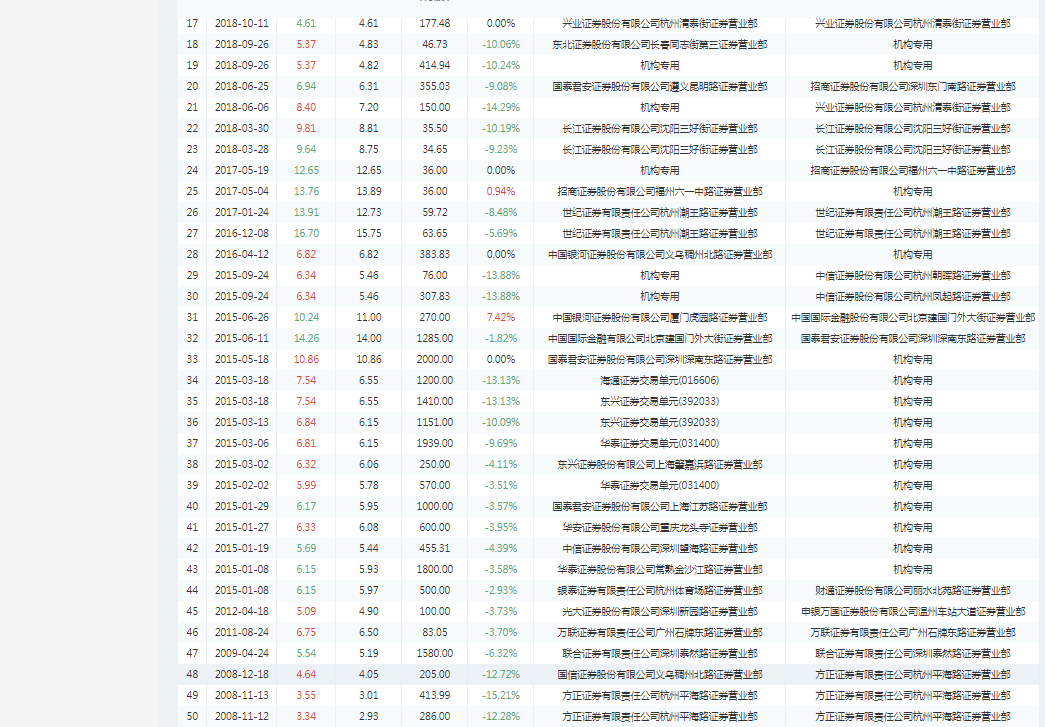This screenshot has height=727, width=1045.
Task: Click the discount rate -15.21%
Action: point(501,695)
